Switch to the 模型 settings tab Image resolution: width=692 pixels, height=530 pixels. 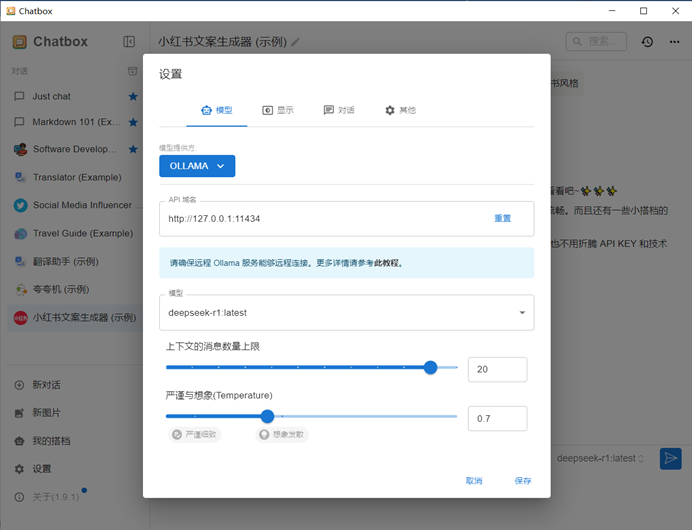click(x=217, y=110)
